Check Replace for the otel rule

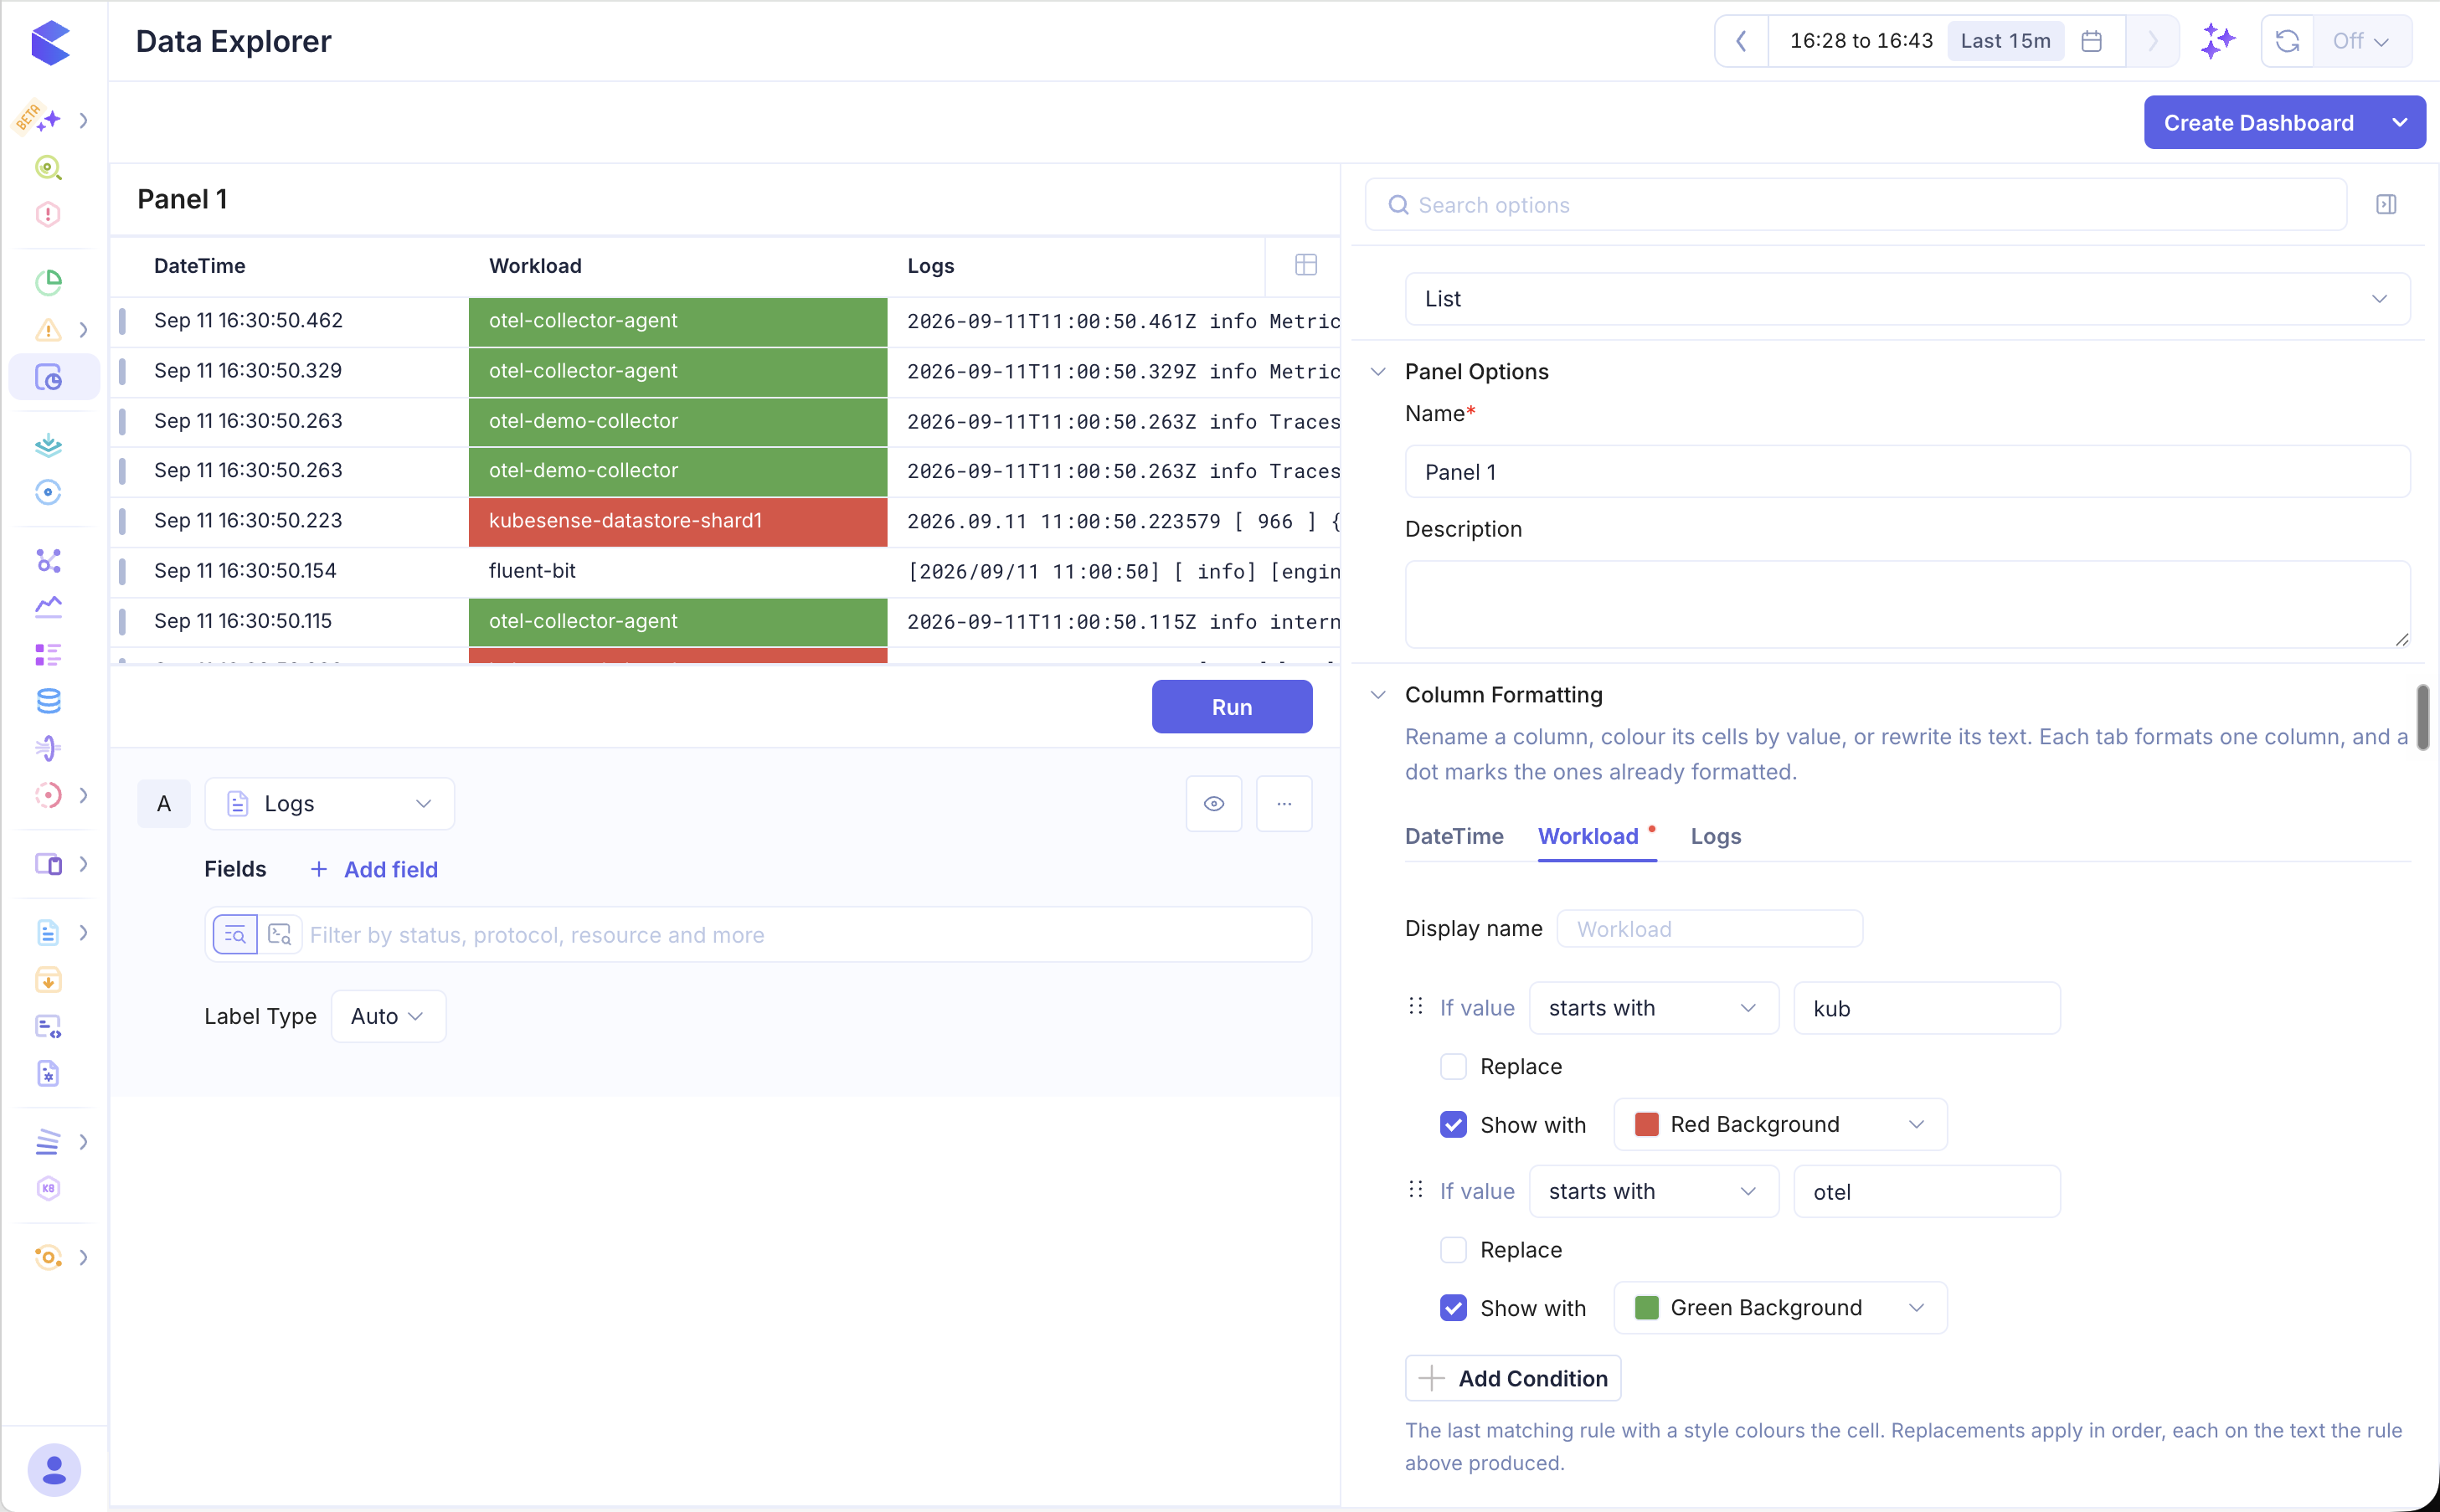(x=1453, y=1250)
